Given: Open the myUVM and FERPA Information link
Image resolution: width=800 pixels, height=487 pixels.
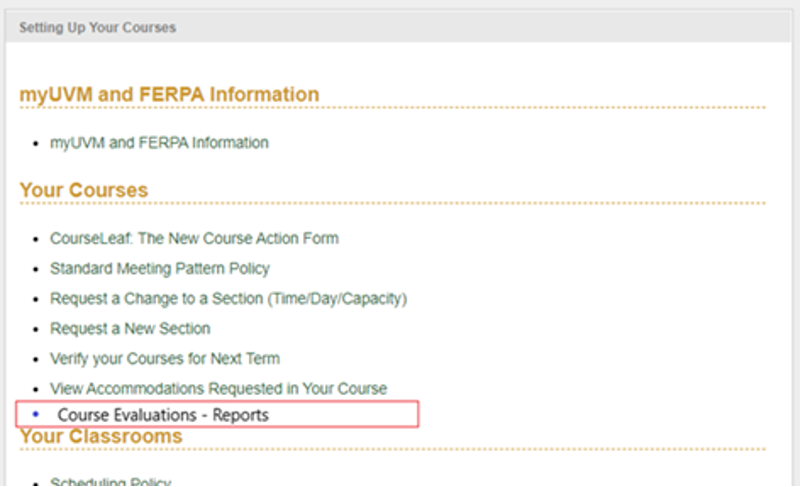Looking at the screenshot, I should pyautogui.click(x=159, y=143).
